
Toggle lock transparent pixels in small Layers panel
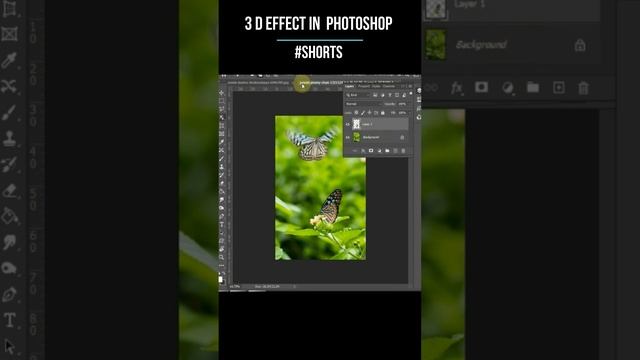coord(356,113)
